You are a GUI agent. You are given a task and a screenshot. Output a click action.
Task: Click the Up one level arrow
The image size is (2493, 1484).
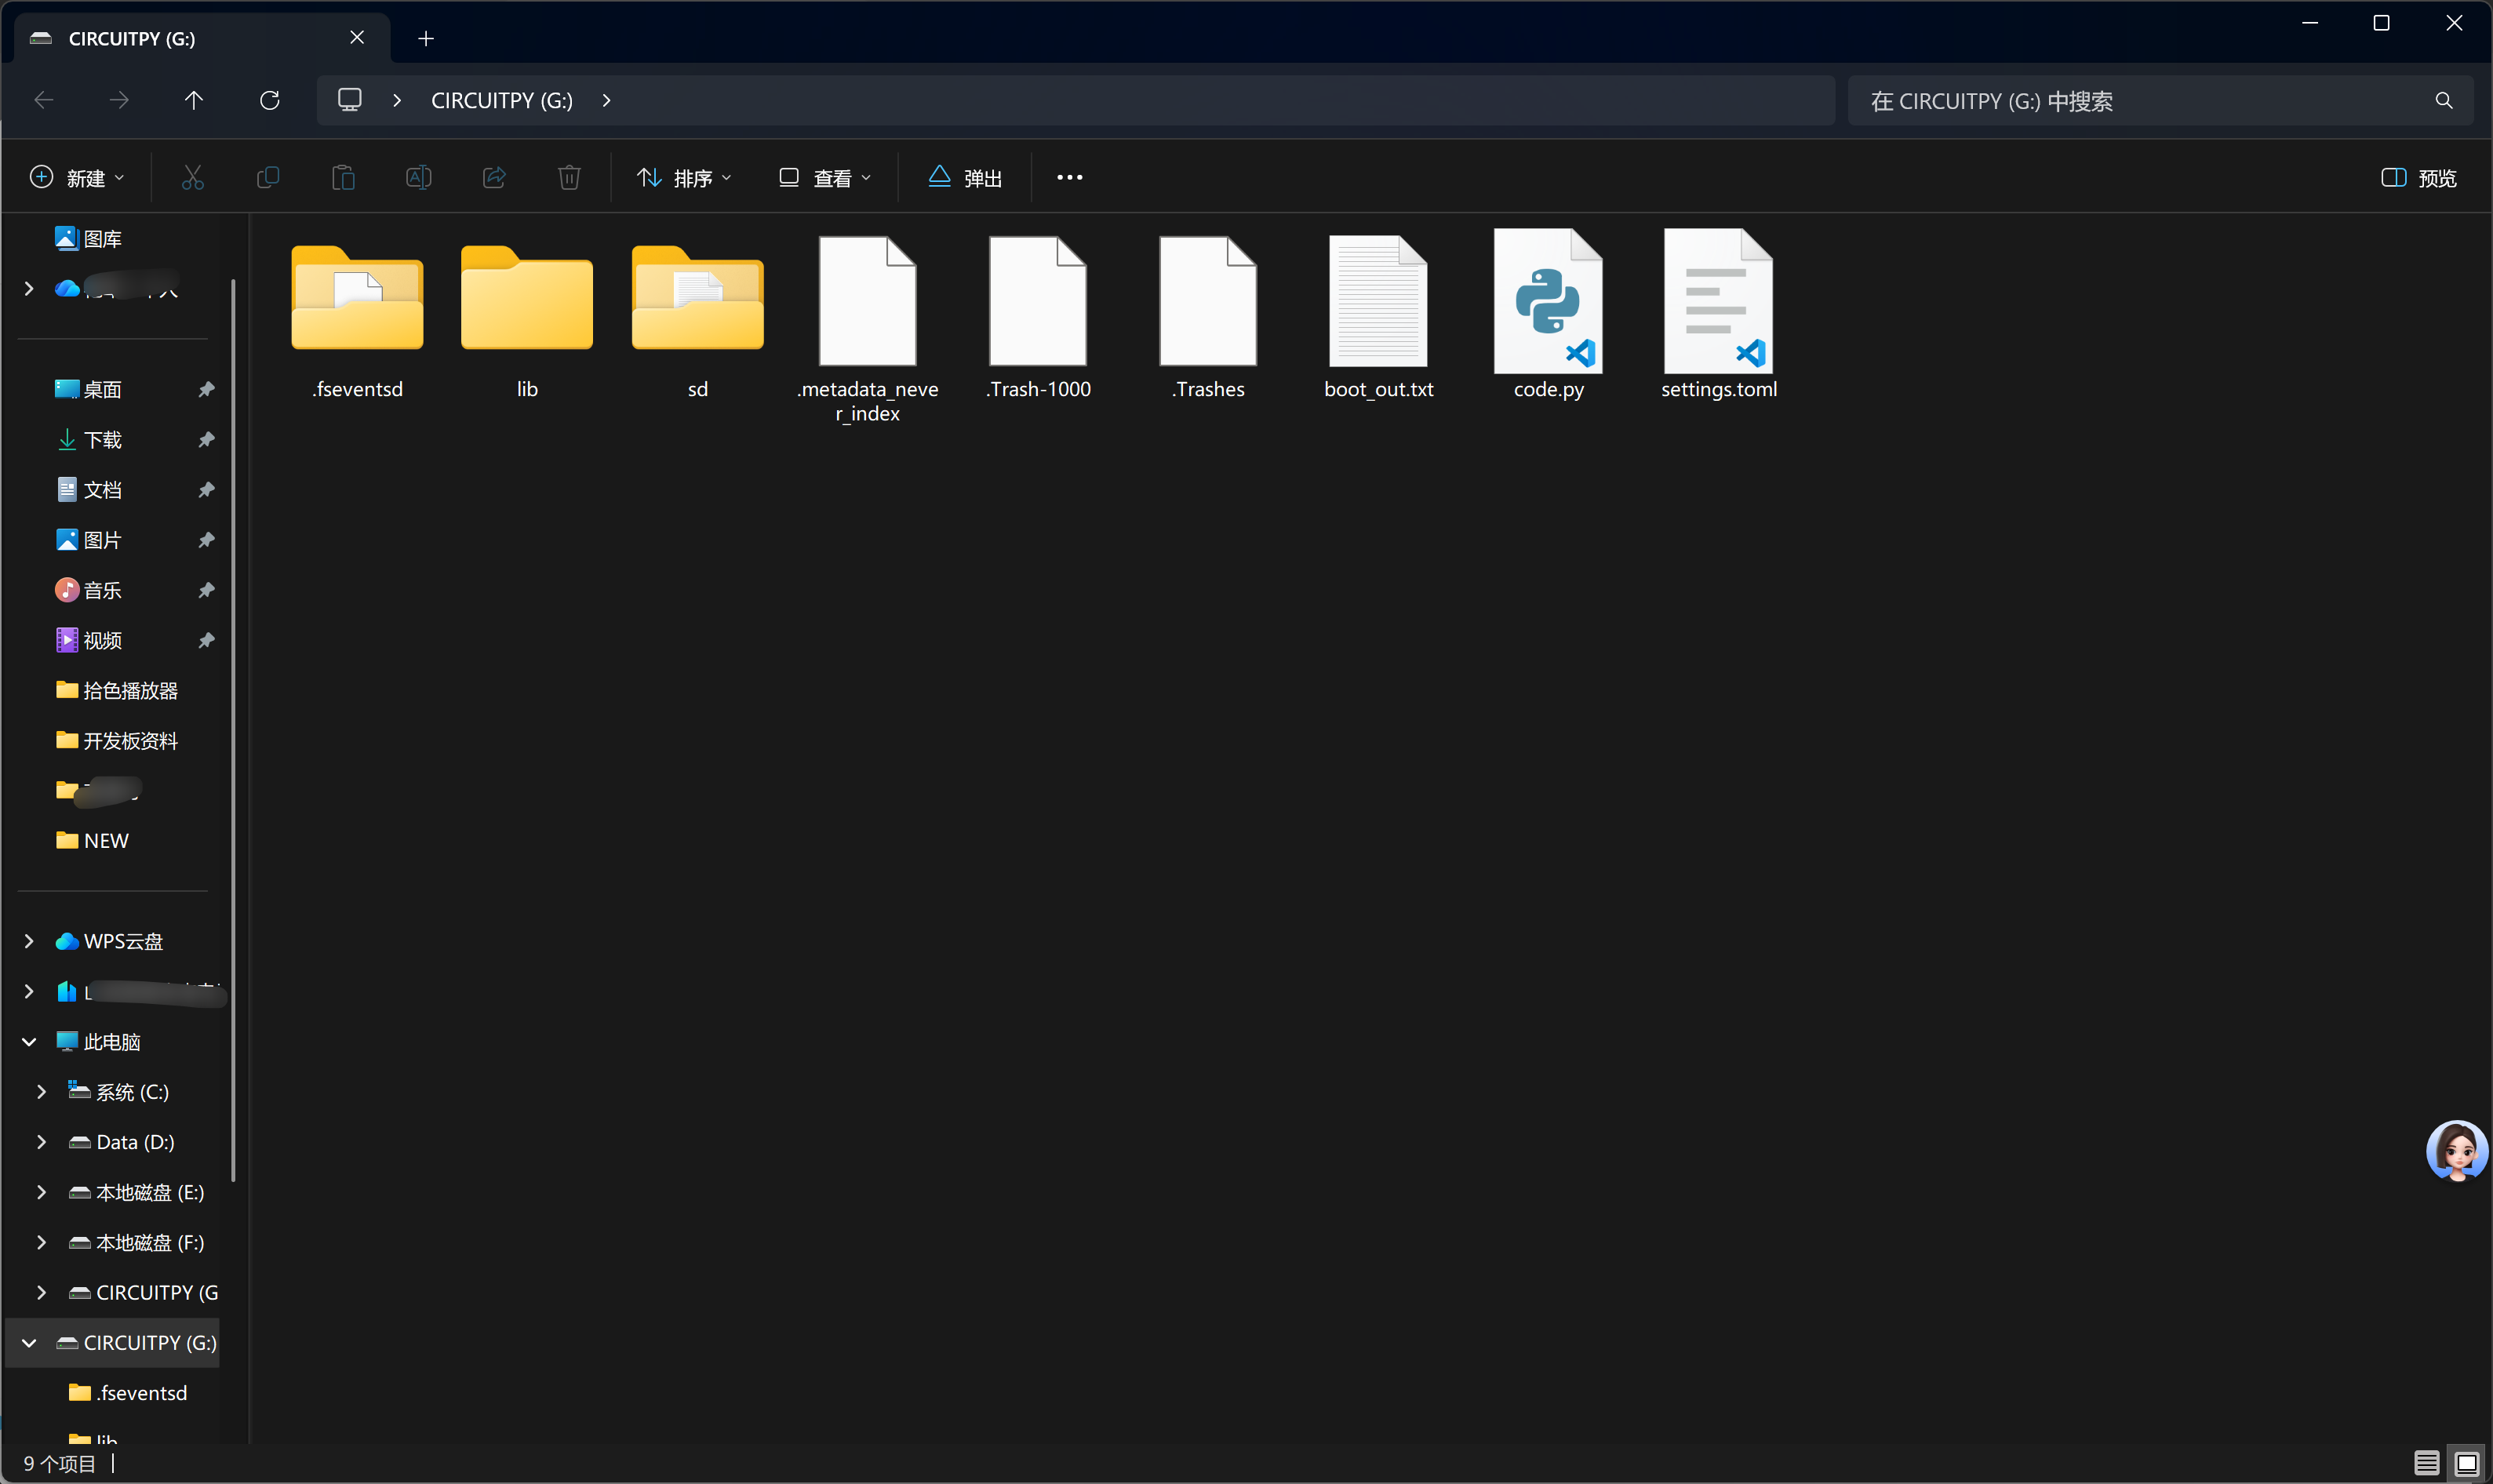pyautogui.click(x=194, y=100)
